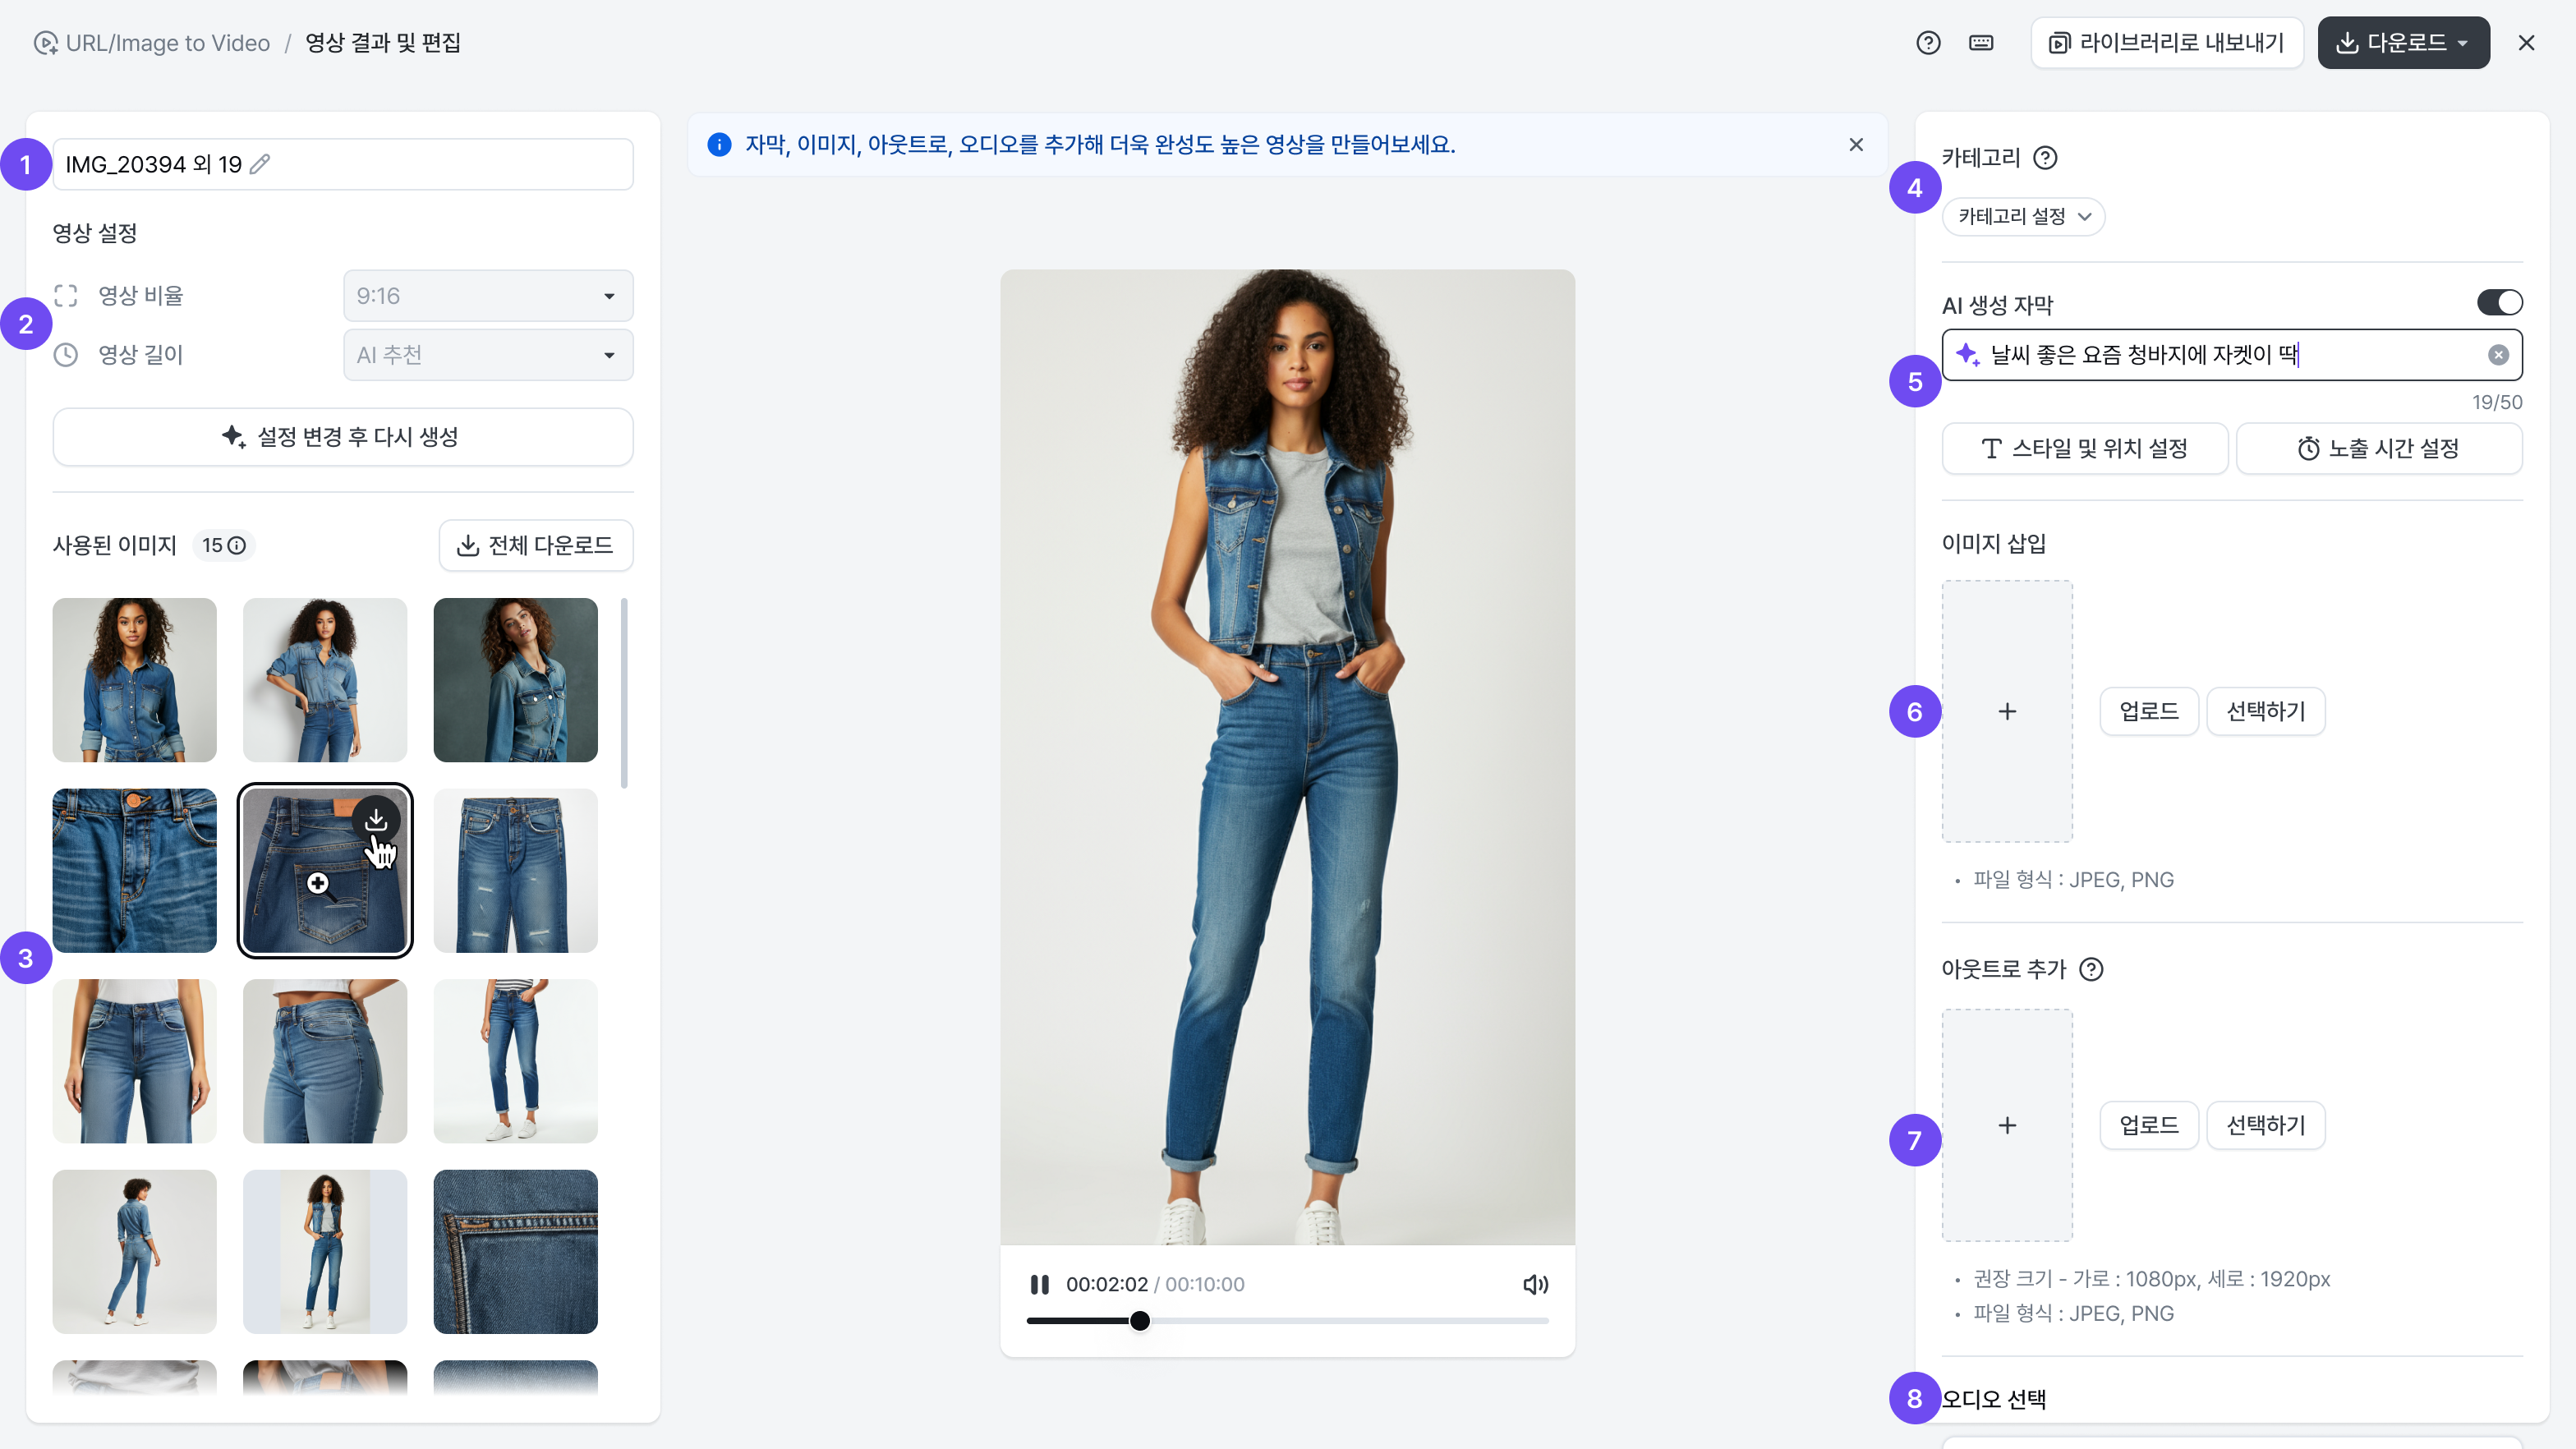The height and width of the screenshot is (1449, 2576).
Task: Click 업로드 in image insert section
Action: click(x=2149, y=711)
